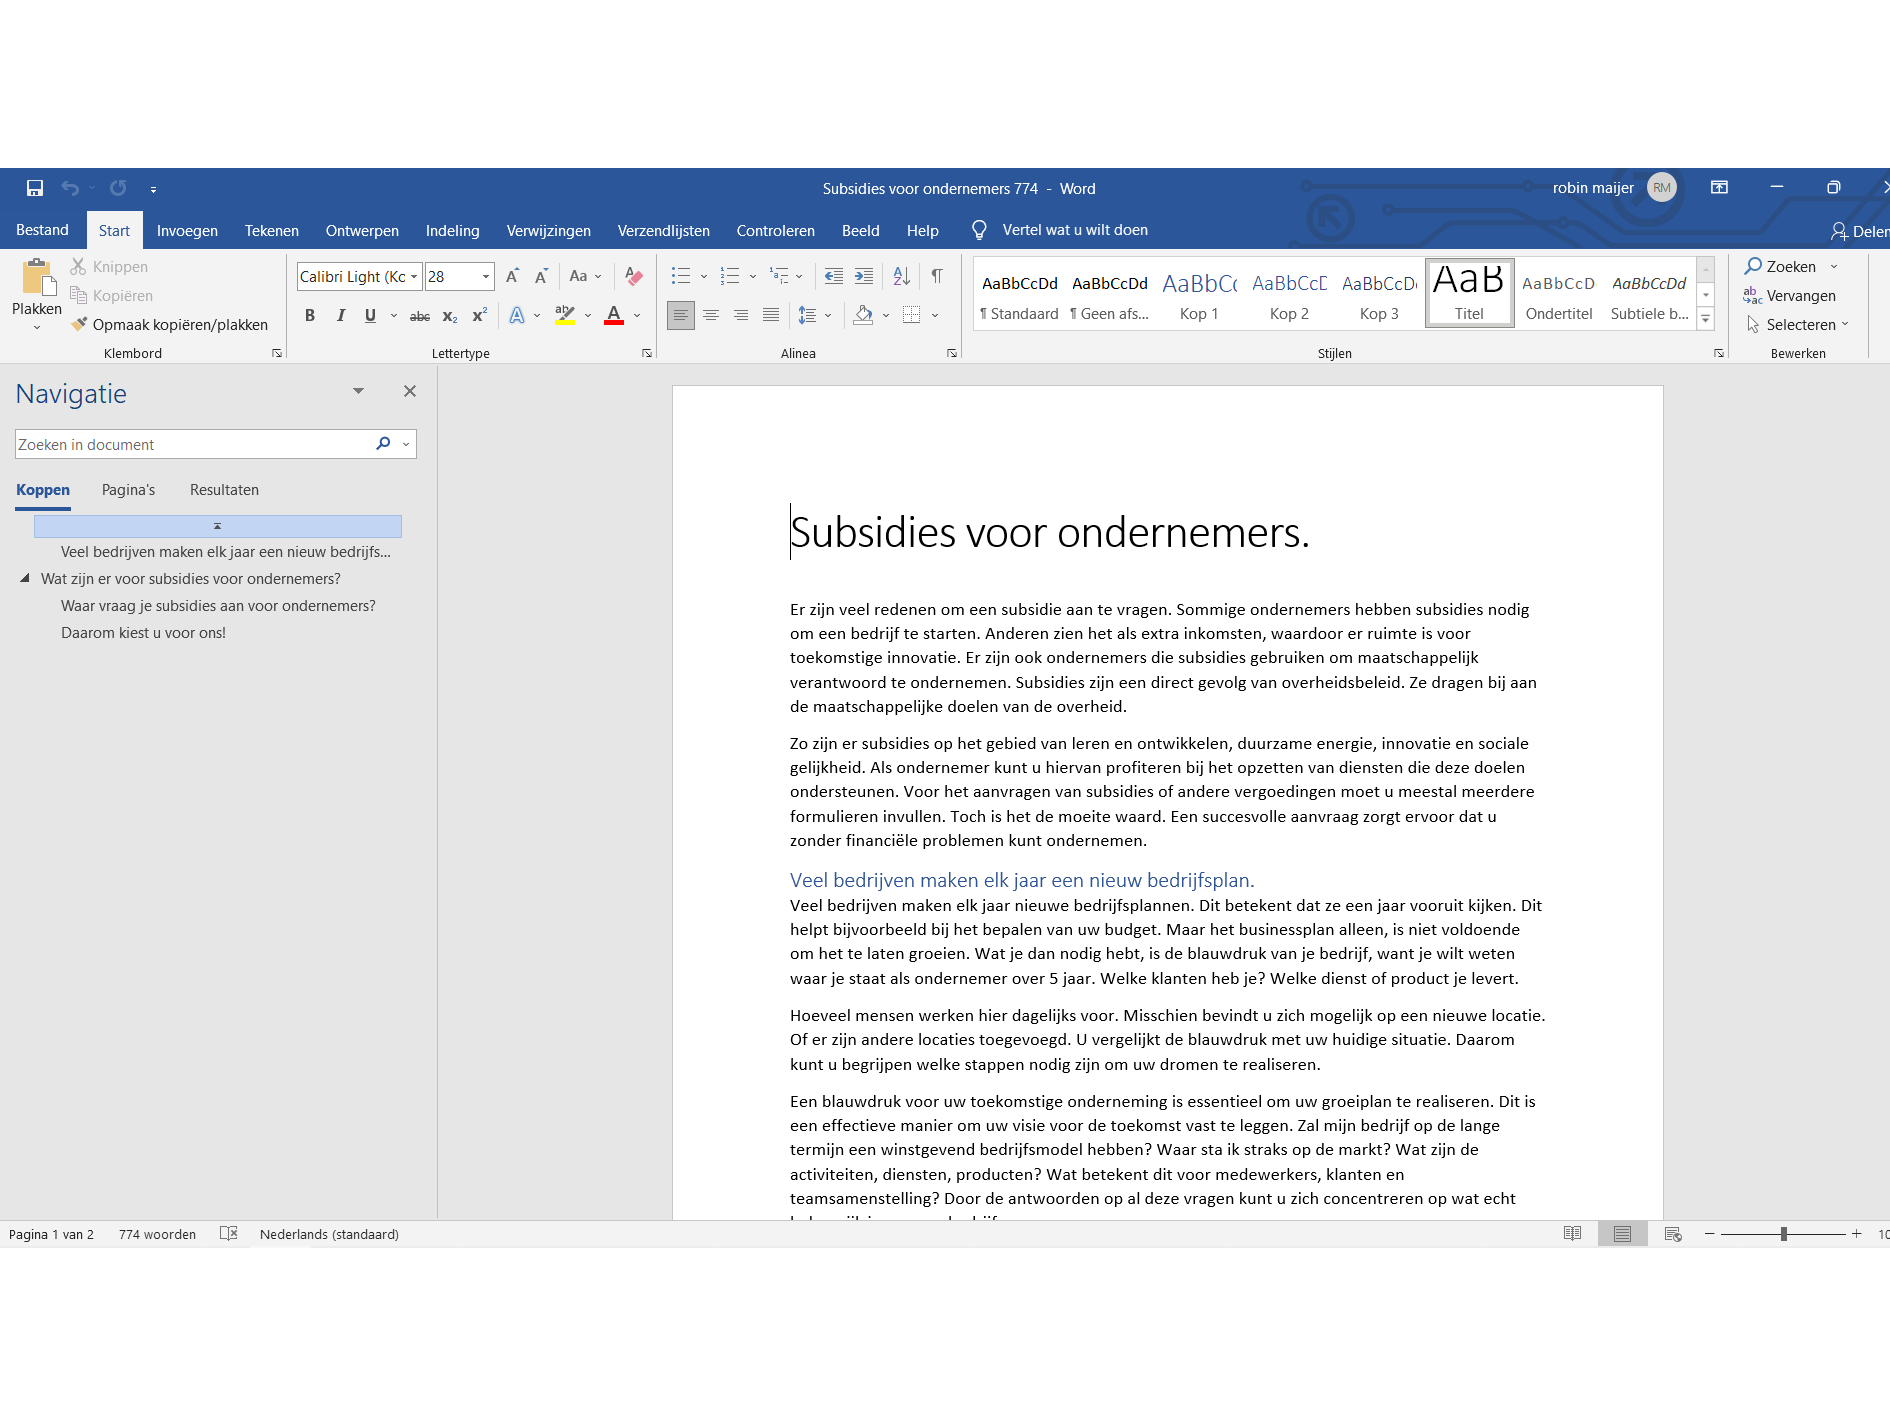1890x1417 pixels.
Task: Click the Undo arrow icon
Action: (70, 188)
